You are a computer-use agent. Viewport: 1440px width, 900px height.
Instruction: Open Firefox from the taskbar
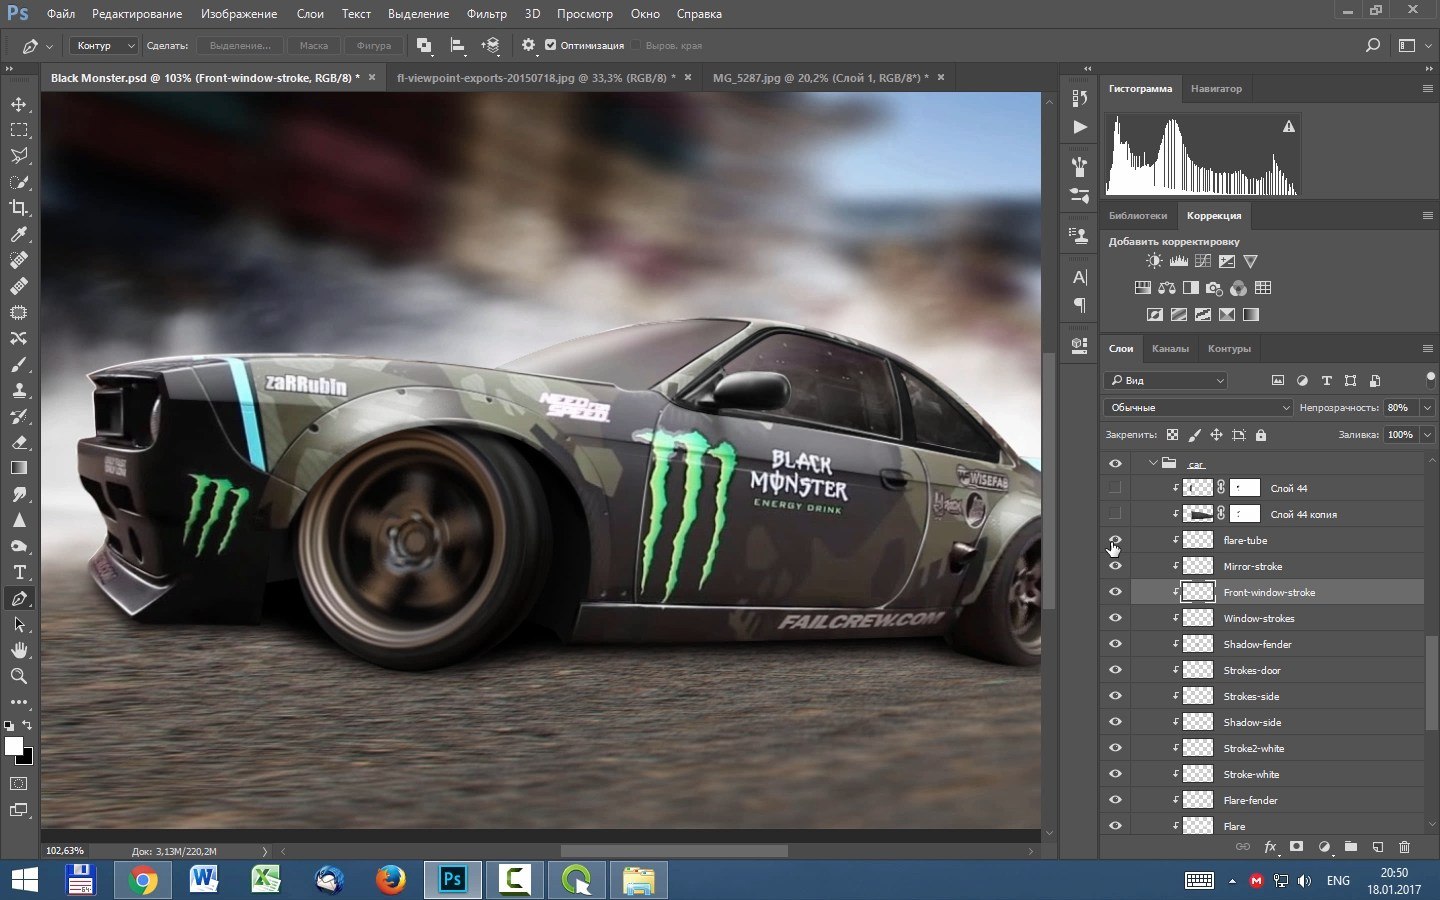[391, 880]
